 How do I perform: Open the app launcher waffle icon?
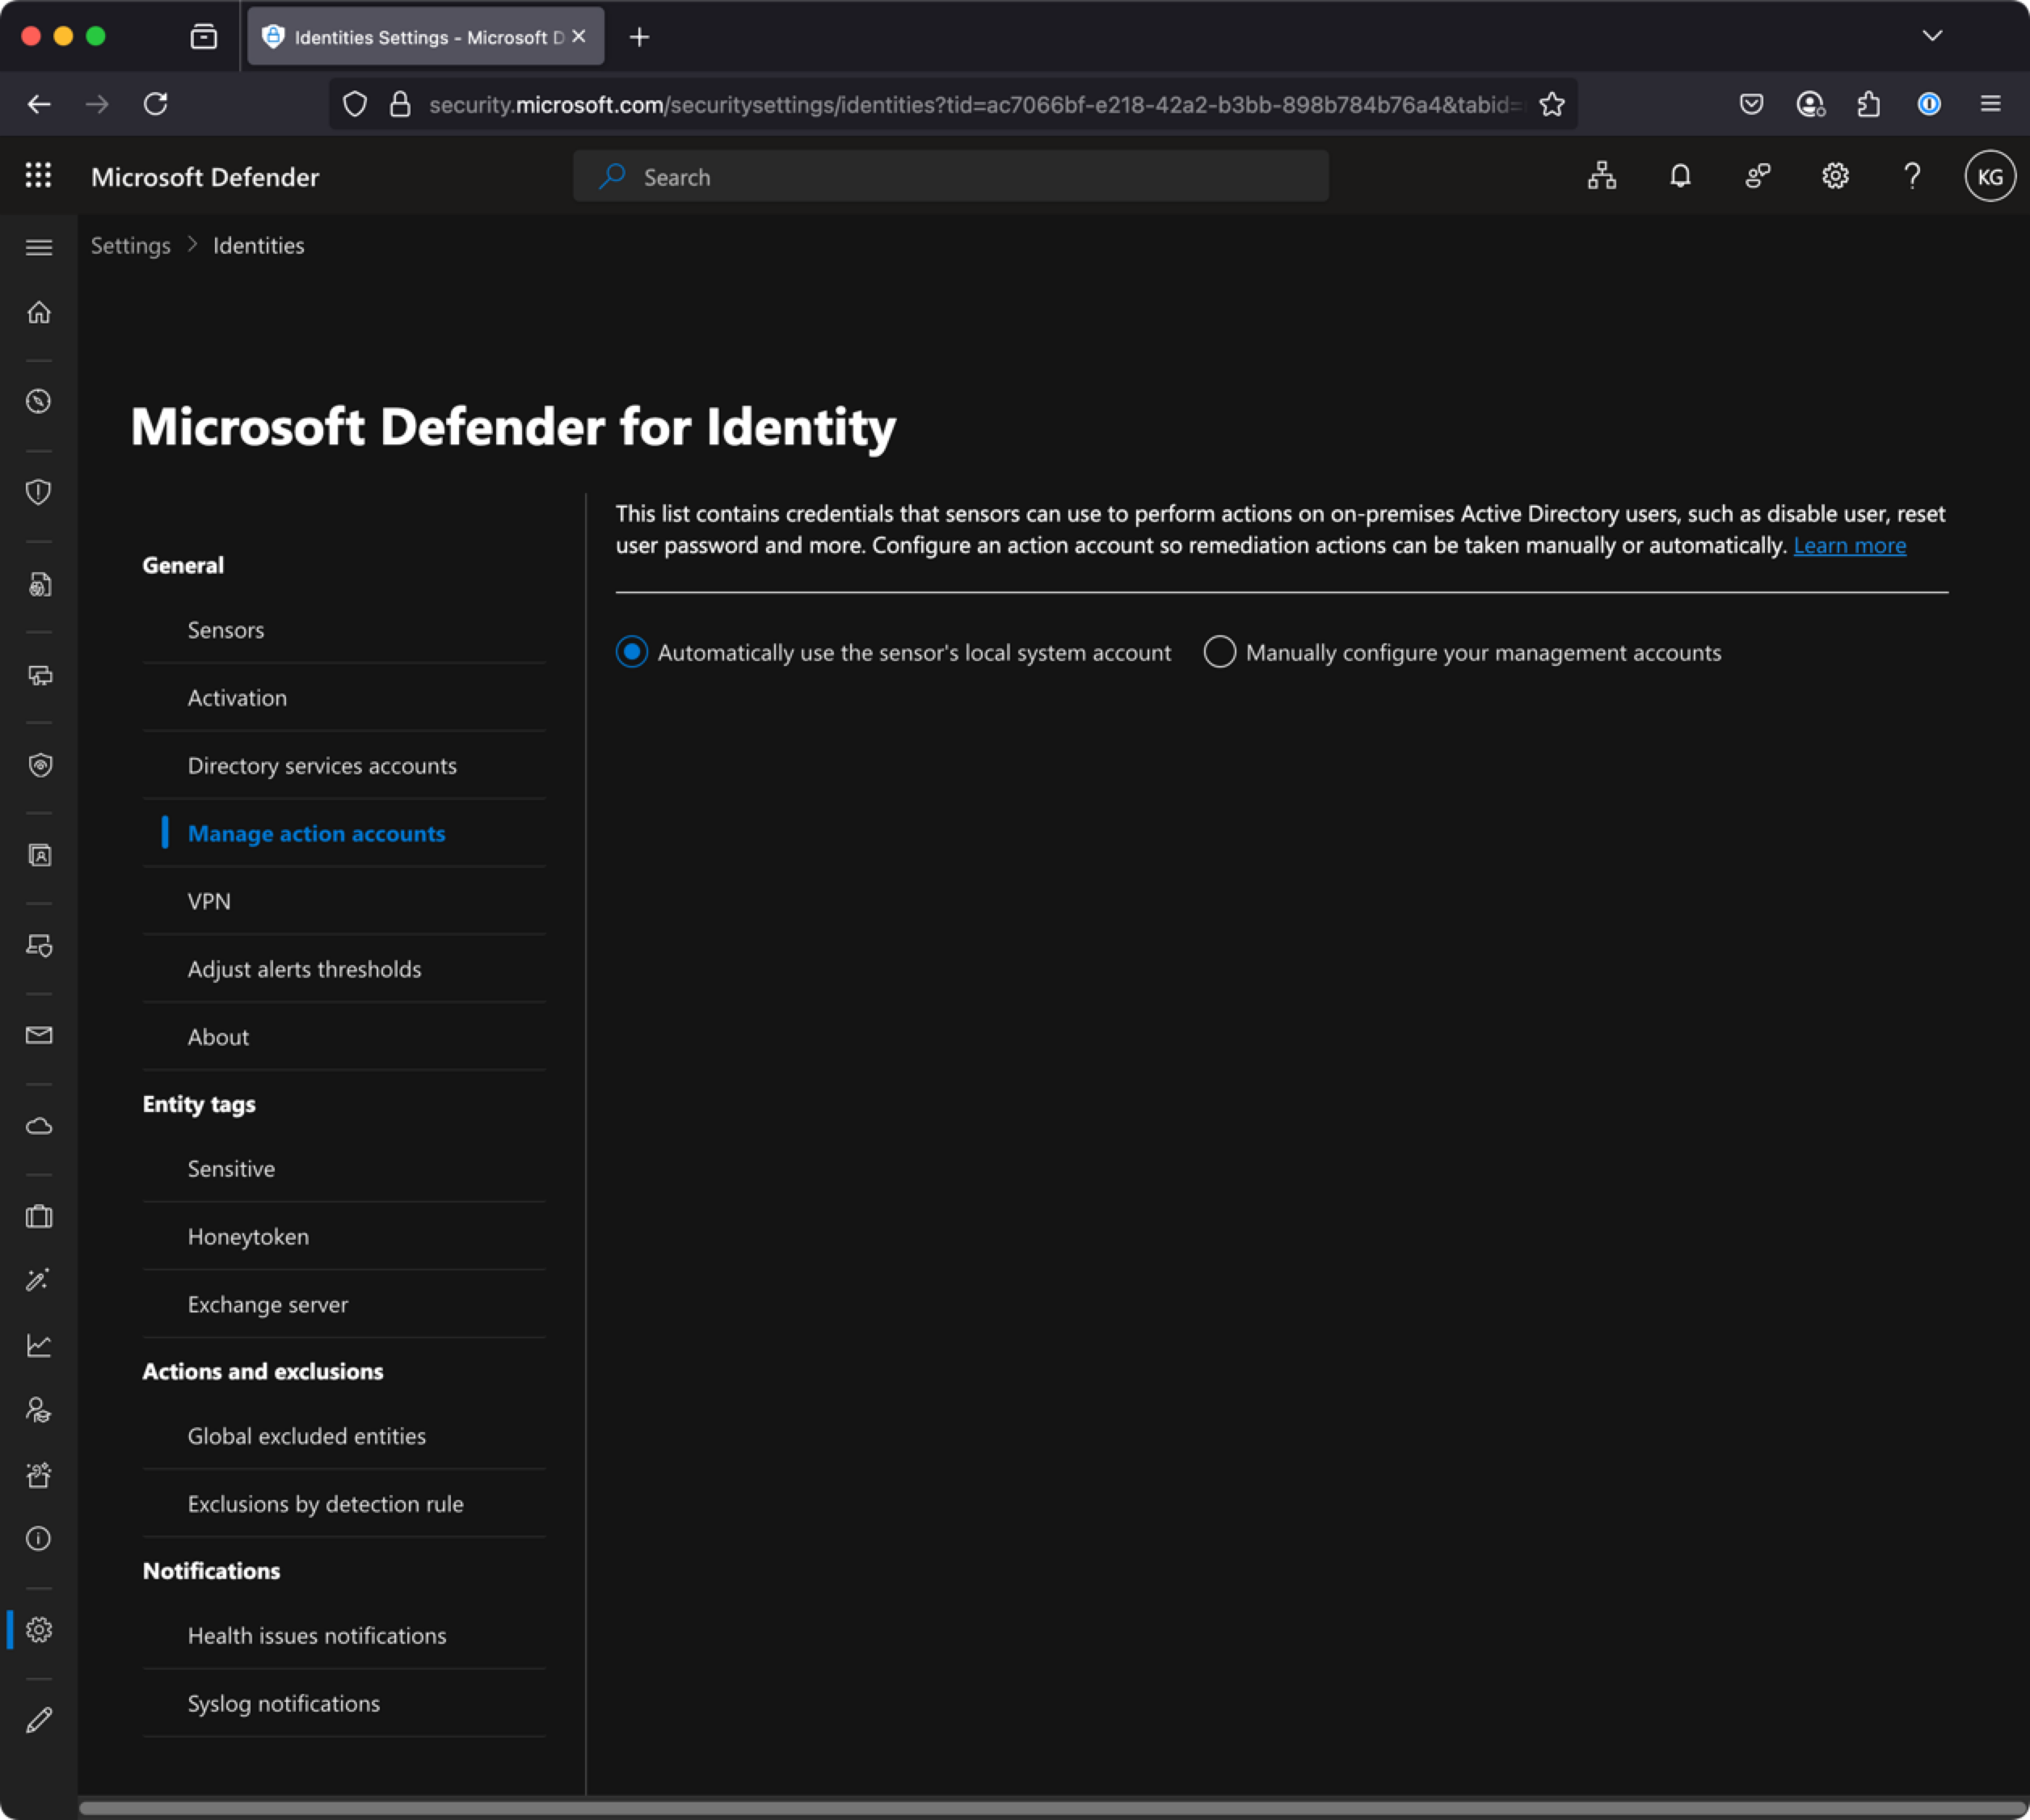pos(38,176)
